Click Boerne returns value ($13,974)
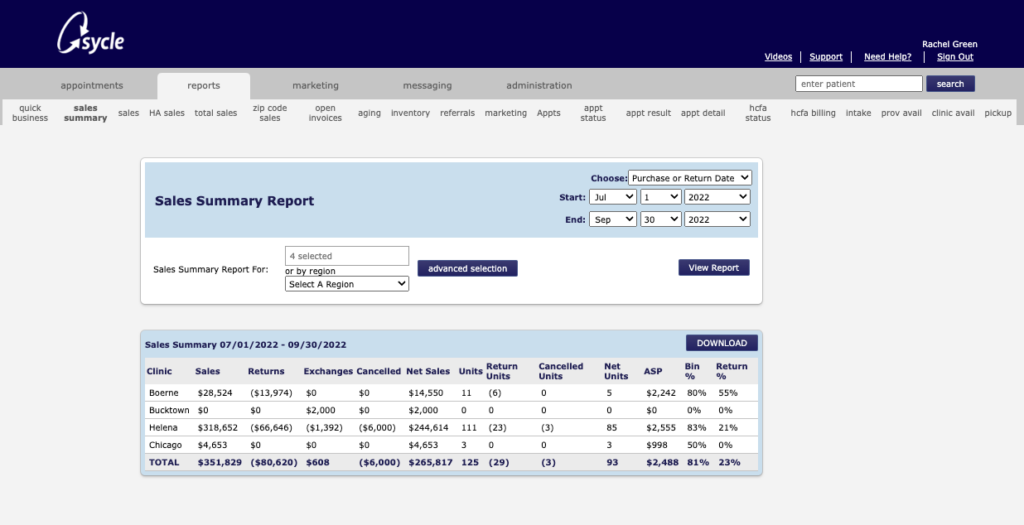 click(271, 393)
